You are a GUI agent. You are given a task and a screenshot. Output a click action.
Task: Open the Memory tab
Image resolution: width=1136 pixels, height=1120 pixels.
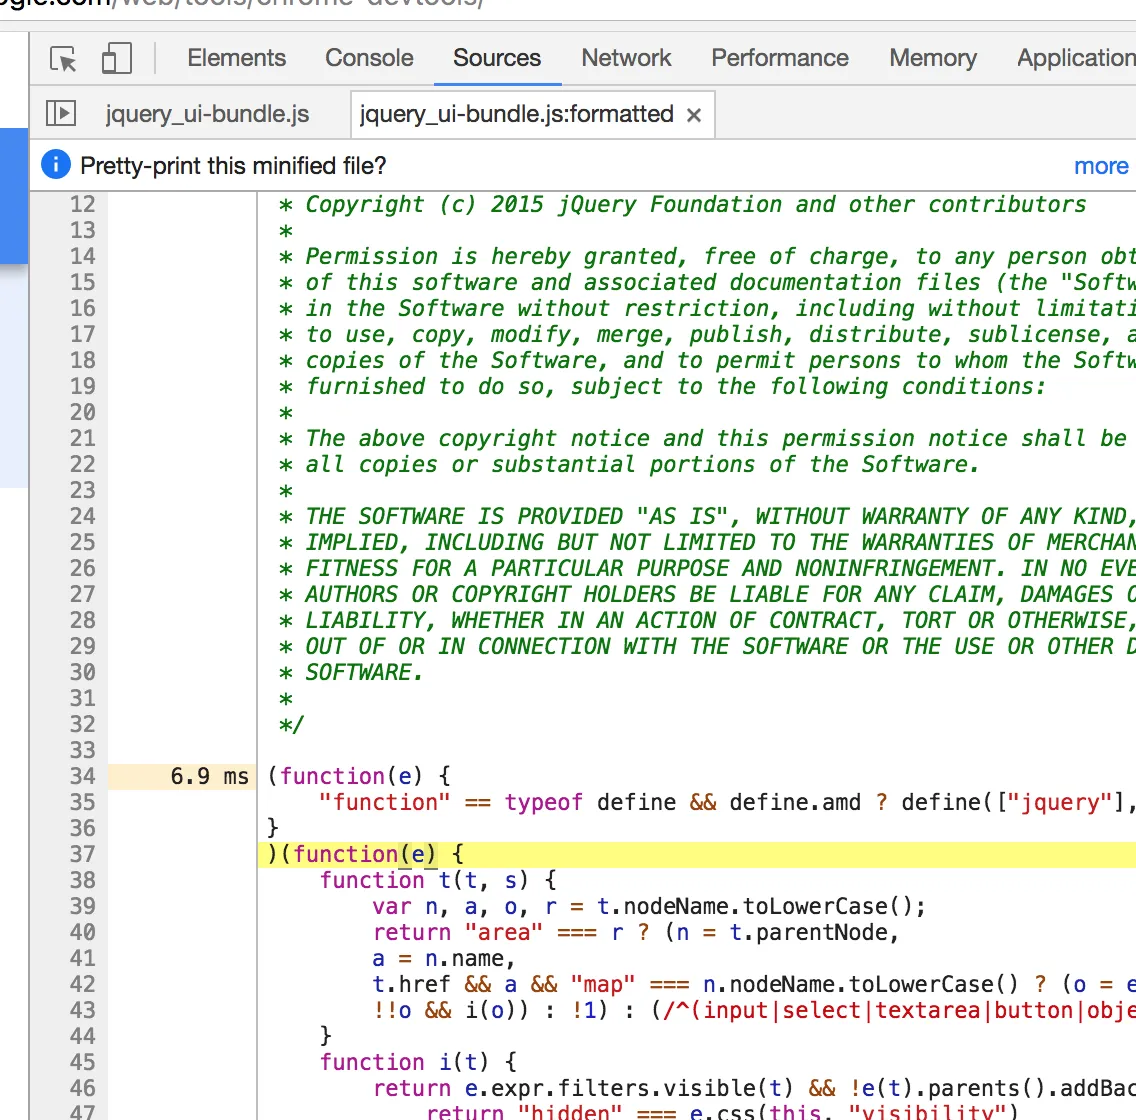932,58
